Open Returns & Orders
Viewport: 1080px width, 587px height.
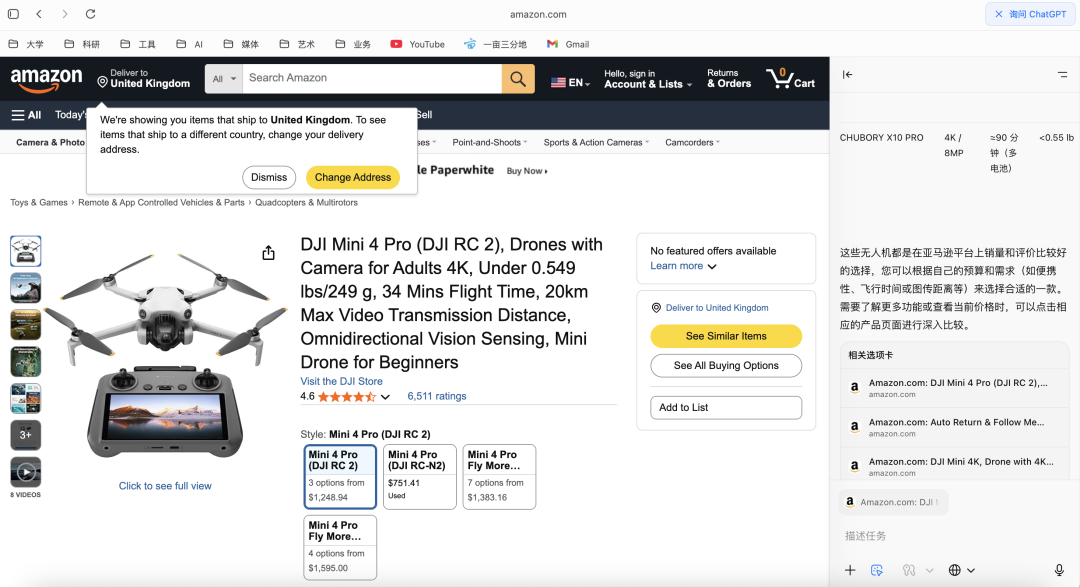coord(729,79)
